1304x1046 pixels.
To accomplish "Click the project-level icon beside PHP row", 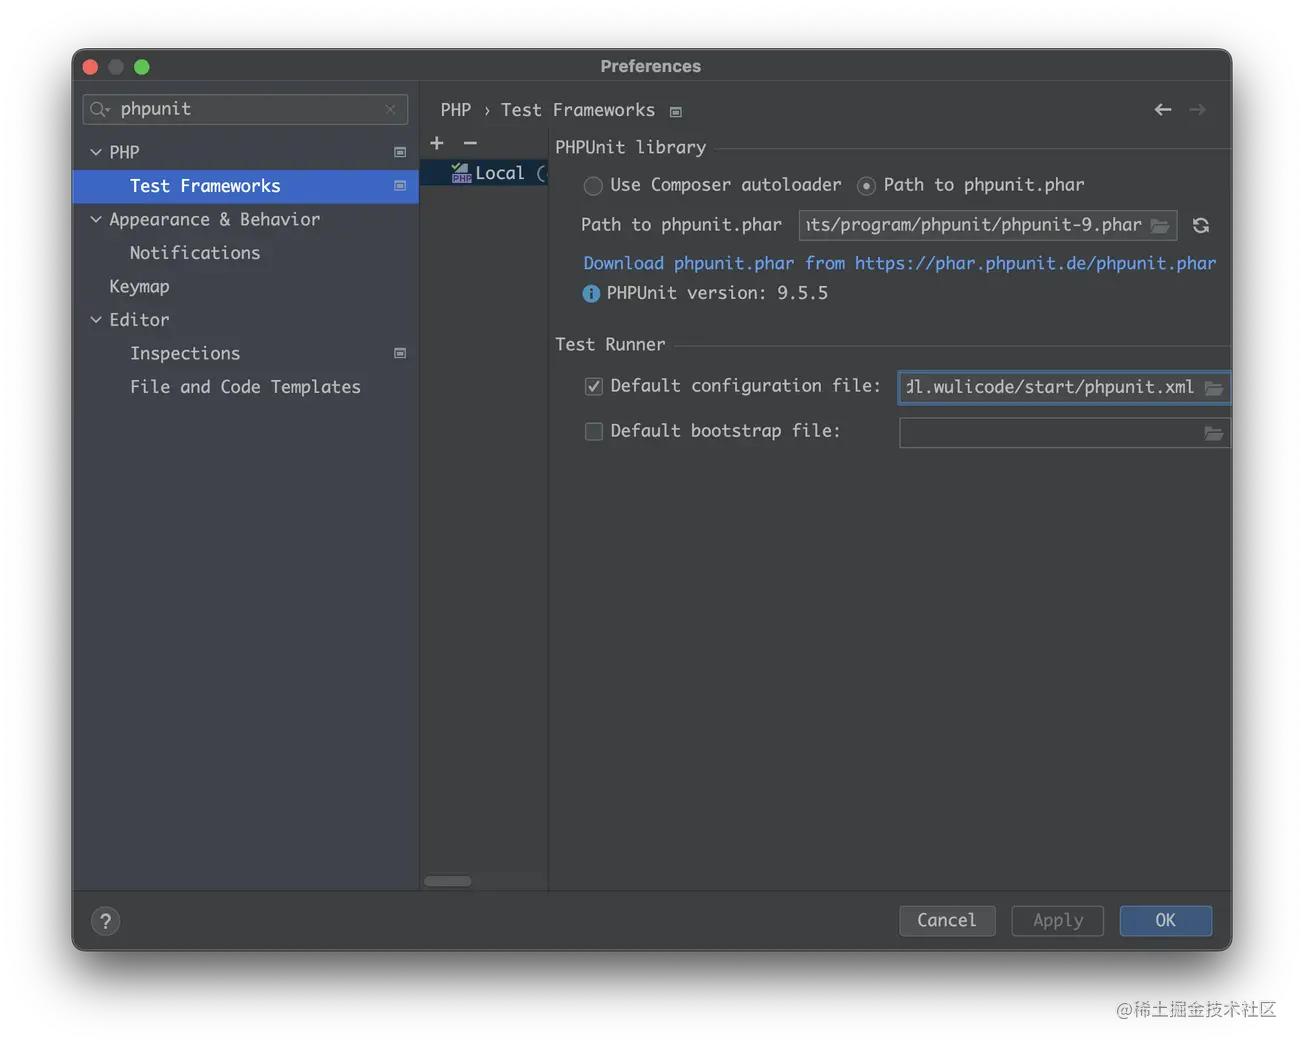I will (400, 152).
